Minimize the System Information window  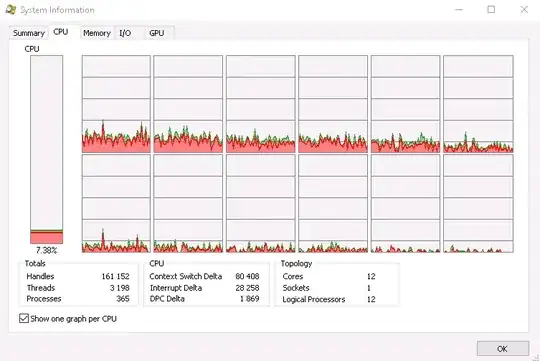[459, 10]
